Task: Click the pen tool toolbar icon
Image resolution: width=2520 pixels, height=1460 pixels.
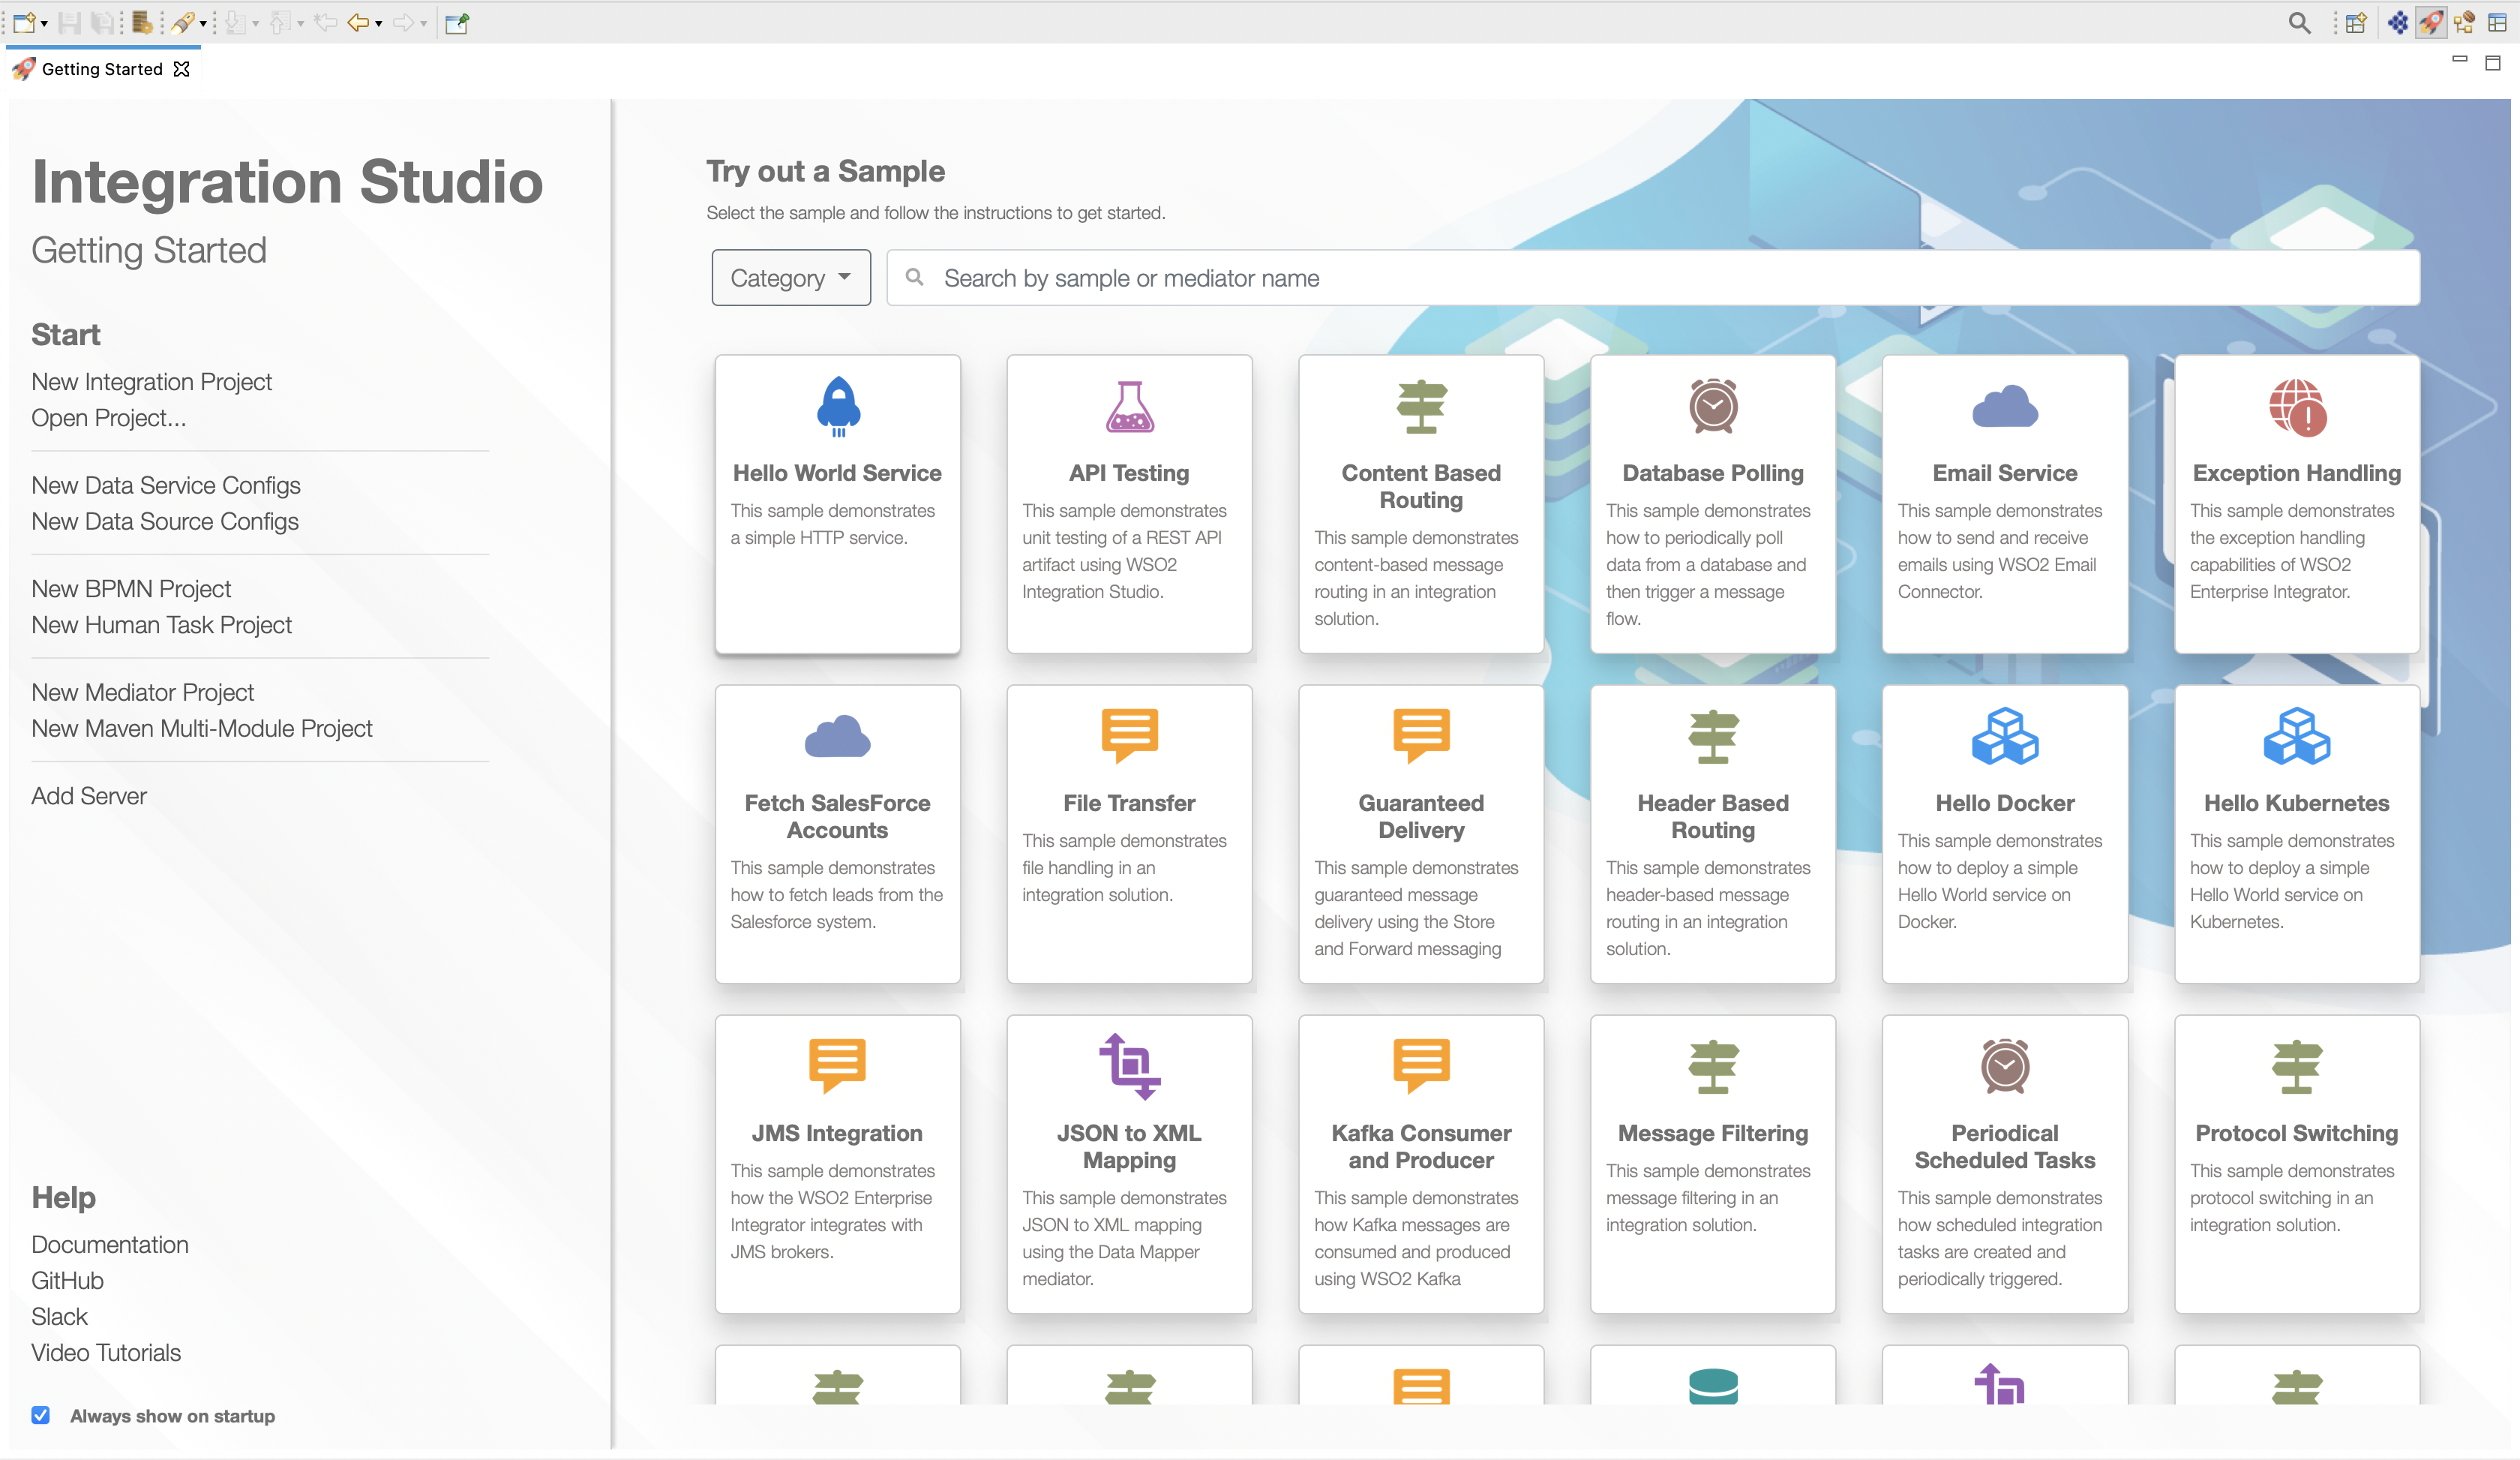Action: (182, 22)
